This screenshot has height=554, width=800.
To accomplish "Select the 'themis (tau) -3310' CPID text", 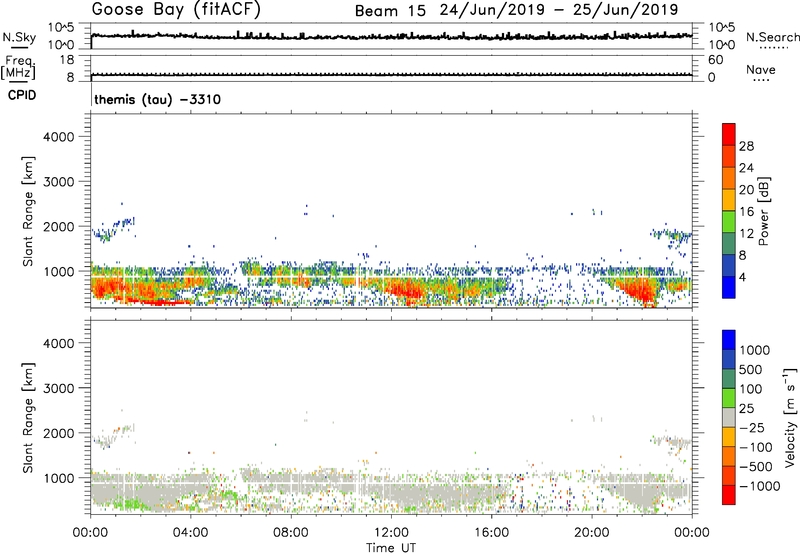I will coord(158,99).
